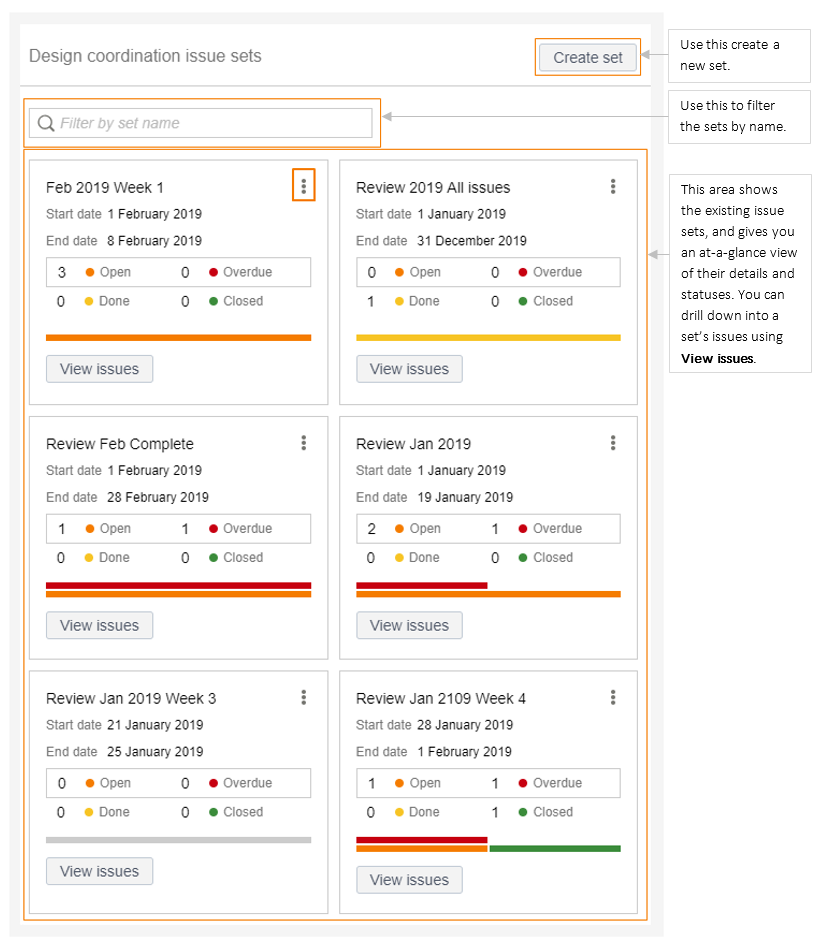Open Review Jan 2109 Week 4 options menu
The image size is (821, 951).
(x=613, y=697)
